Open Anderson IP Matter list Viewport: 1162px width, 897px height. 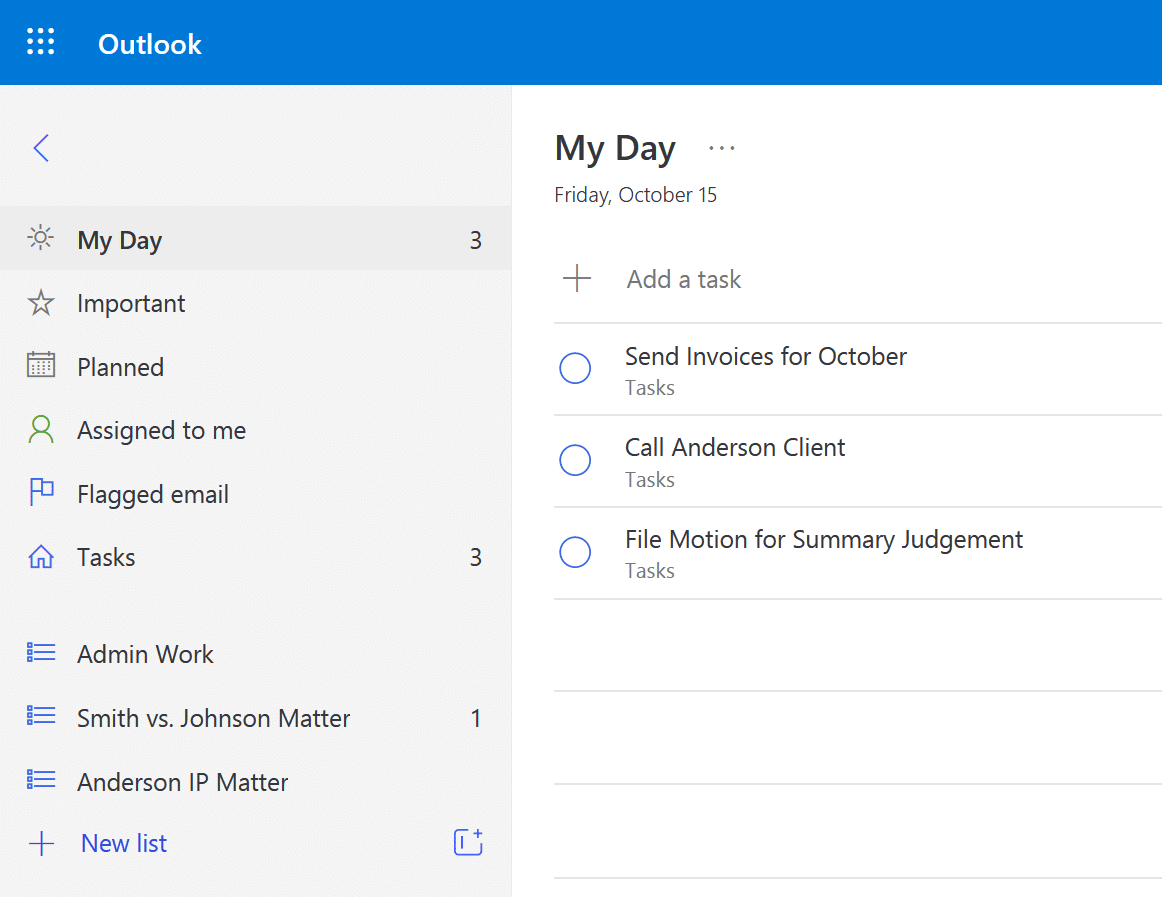point(256,781)
